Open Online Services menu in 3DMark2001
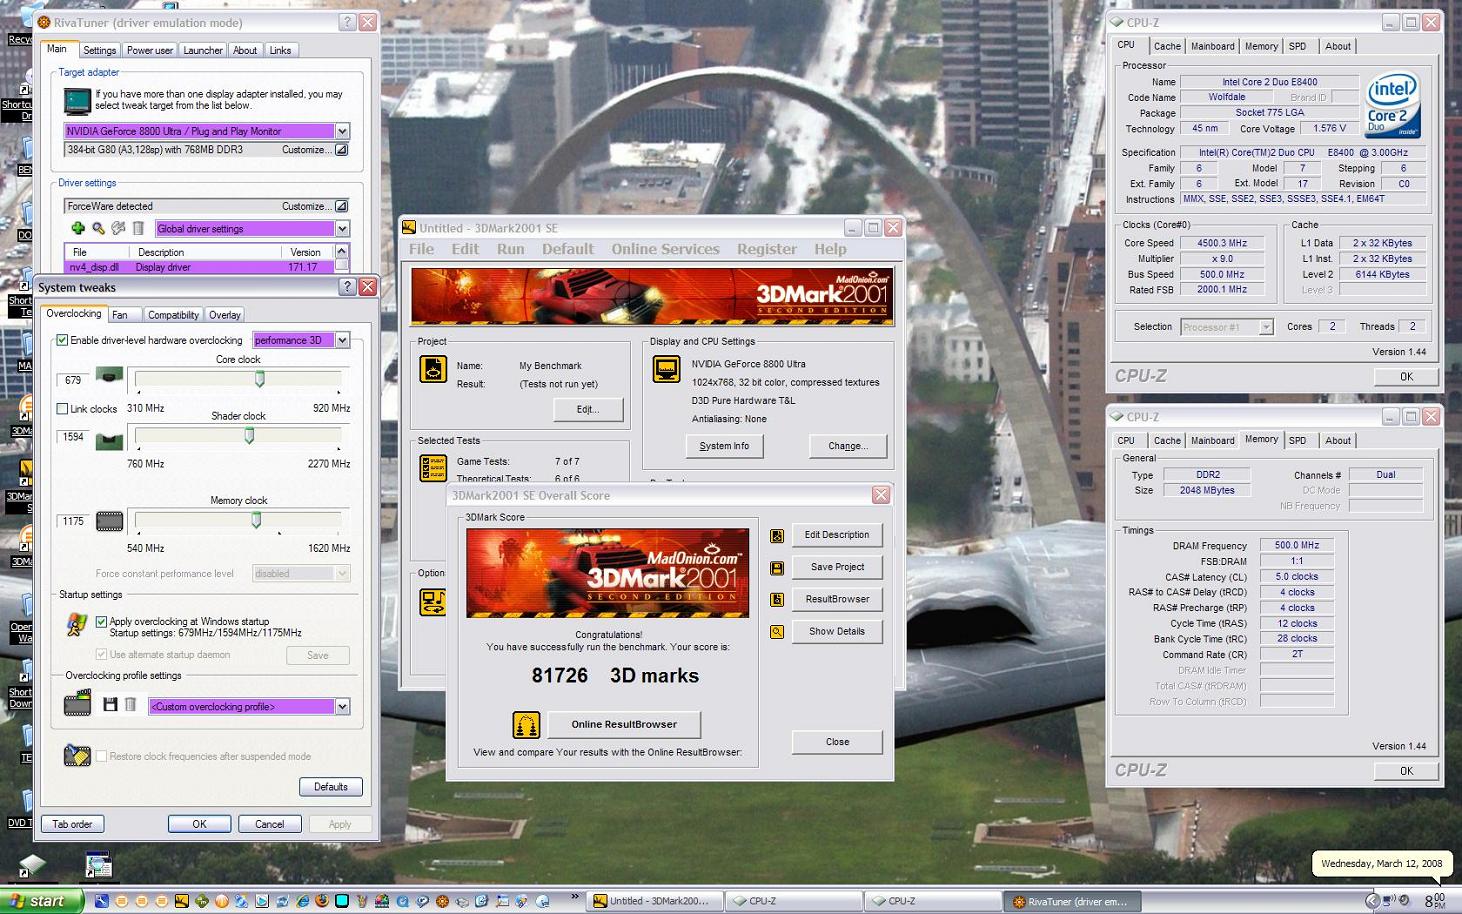Screen dimensions: 1462x914 [x=665, y=249]
